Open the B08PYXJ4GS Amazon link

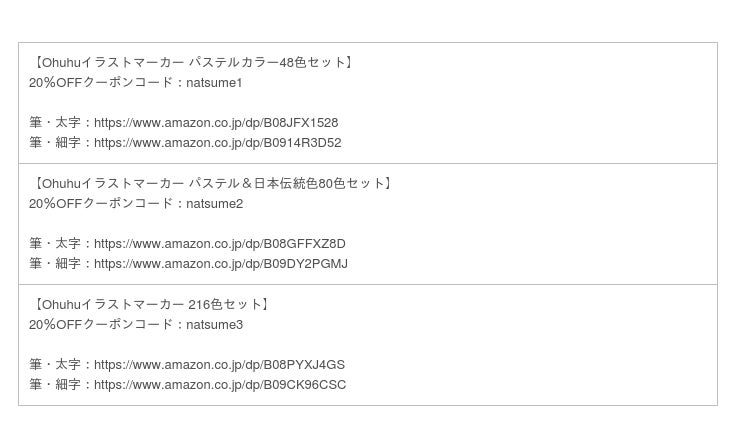219,365
